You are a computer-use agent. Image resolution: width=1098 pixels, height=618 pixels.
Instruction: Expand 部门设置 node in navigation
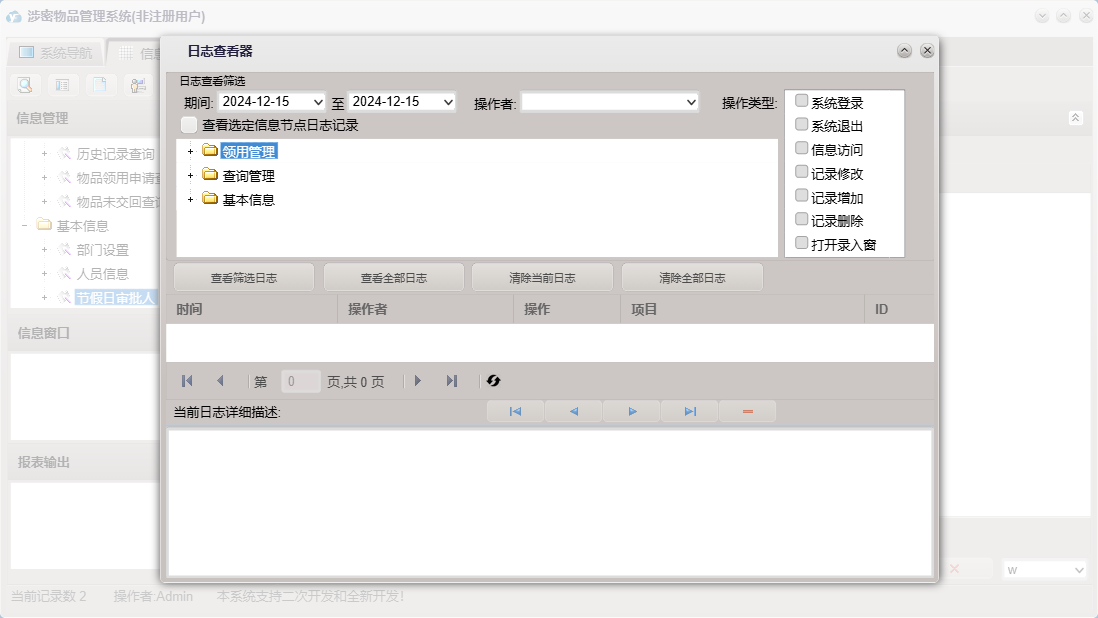coord(44,250)
